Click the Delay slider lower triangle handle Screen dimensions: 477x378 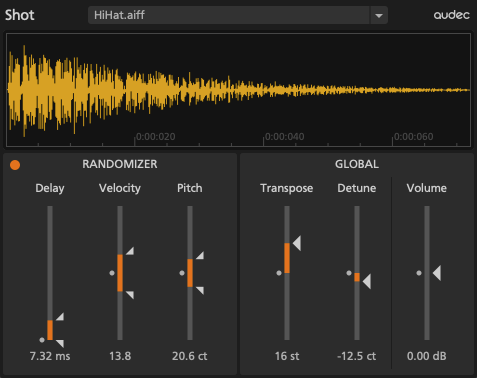coord(60,343)
